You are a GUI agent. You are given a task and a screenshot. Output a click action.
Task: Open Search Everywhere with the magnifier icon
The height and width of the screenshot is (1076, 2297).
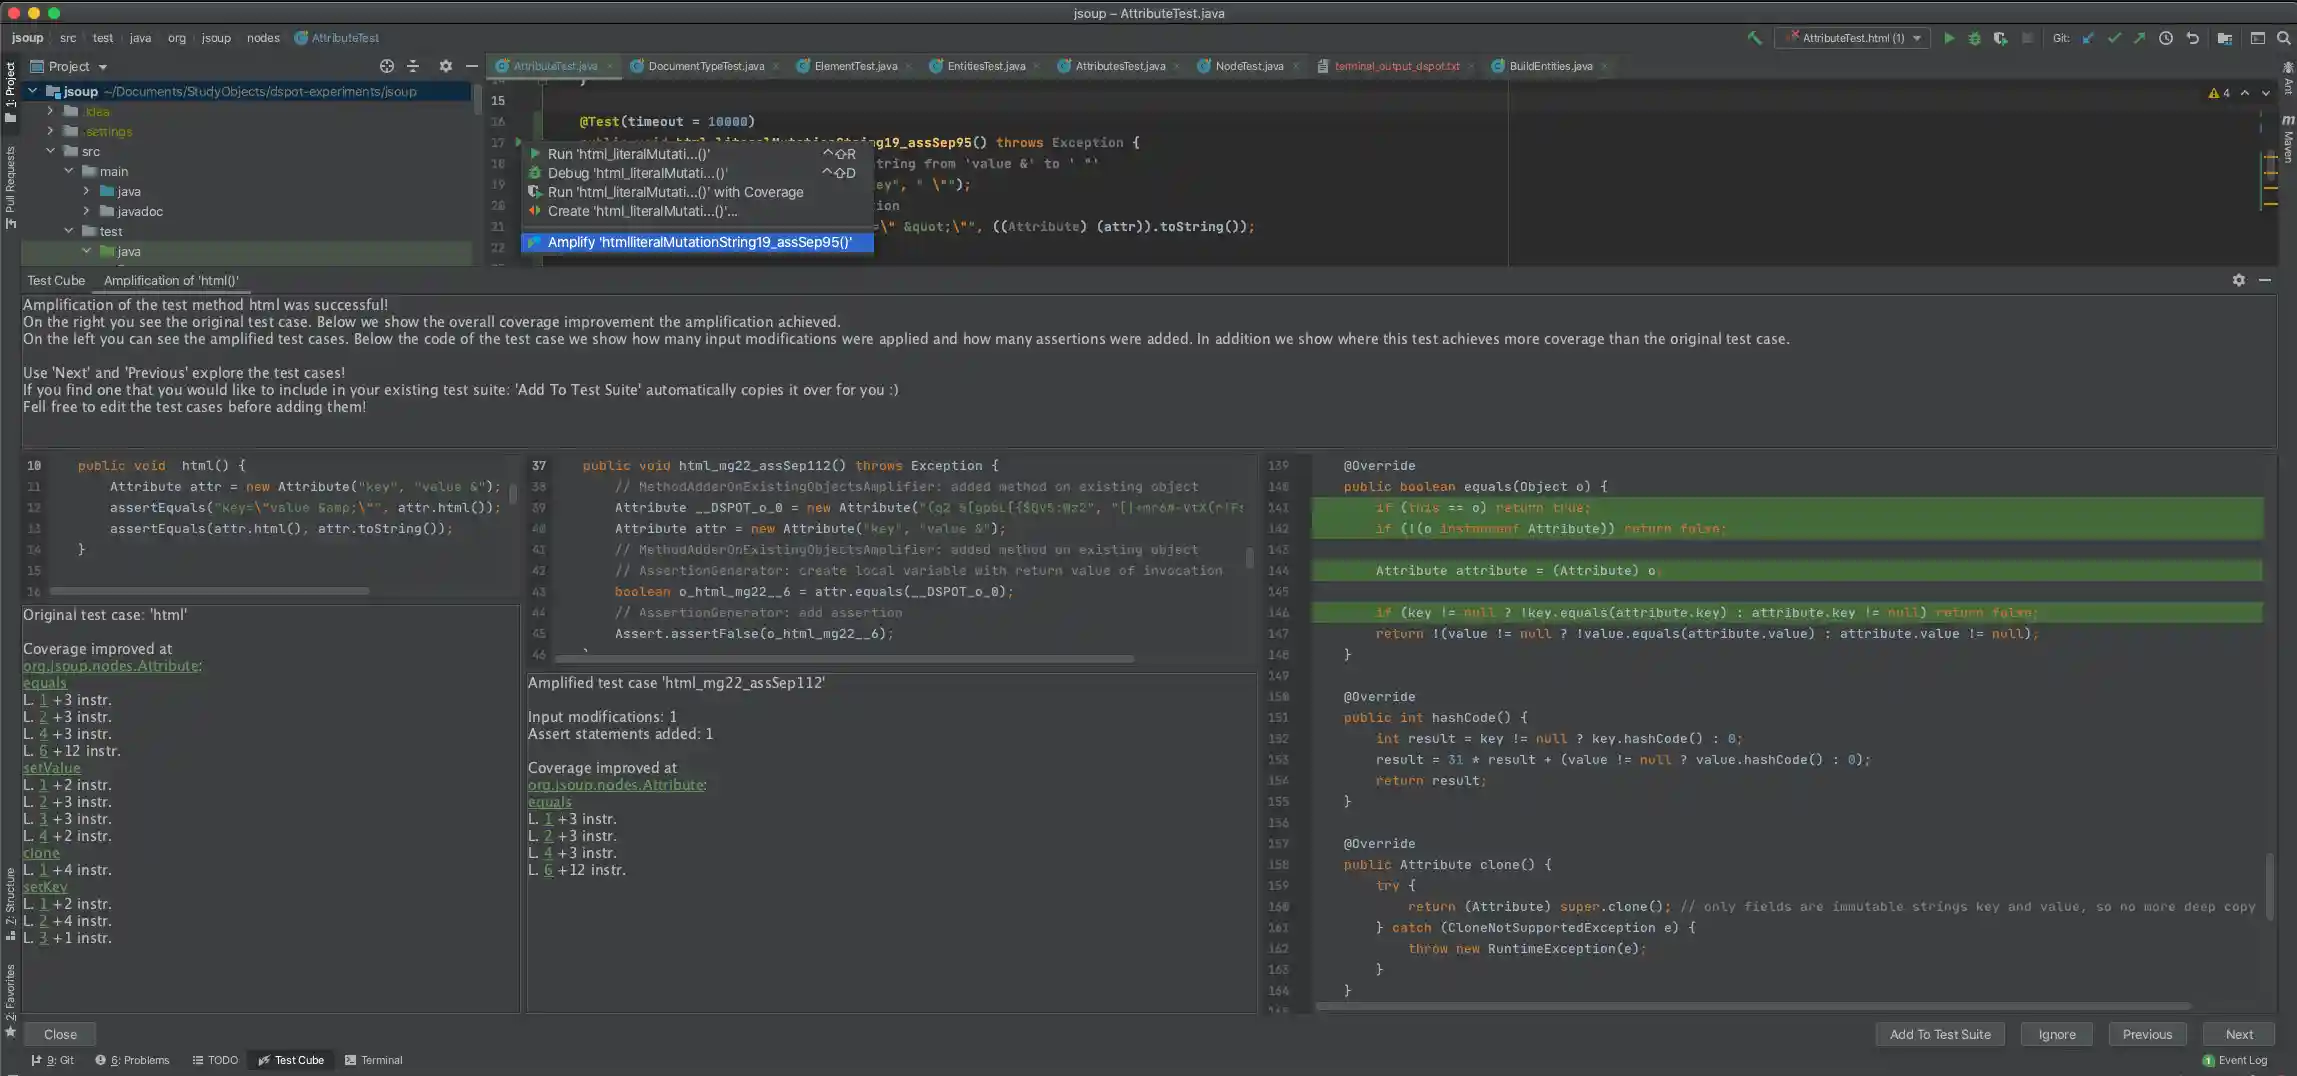point(2285,37)
